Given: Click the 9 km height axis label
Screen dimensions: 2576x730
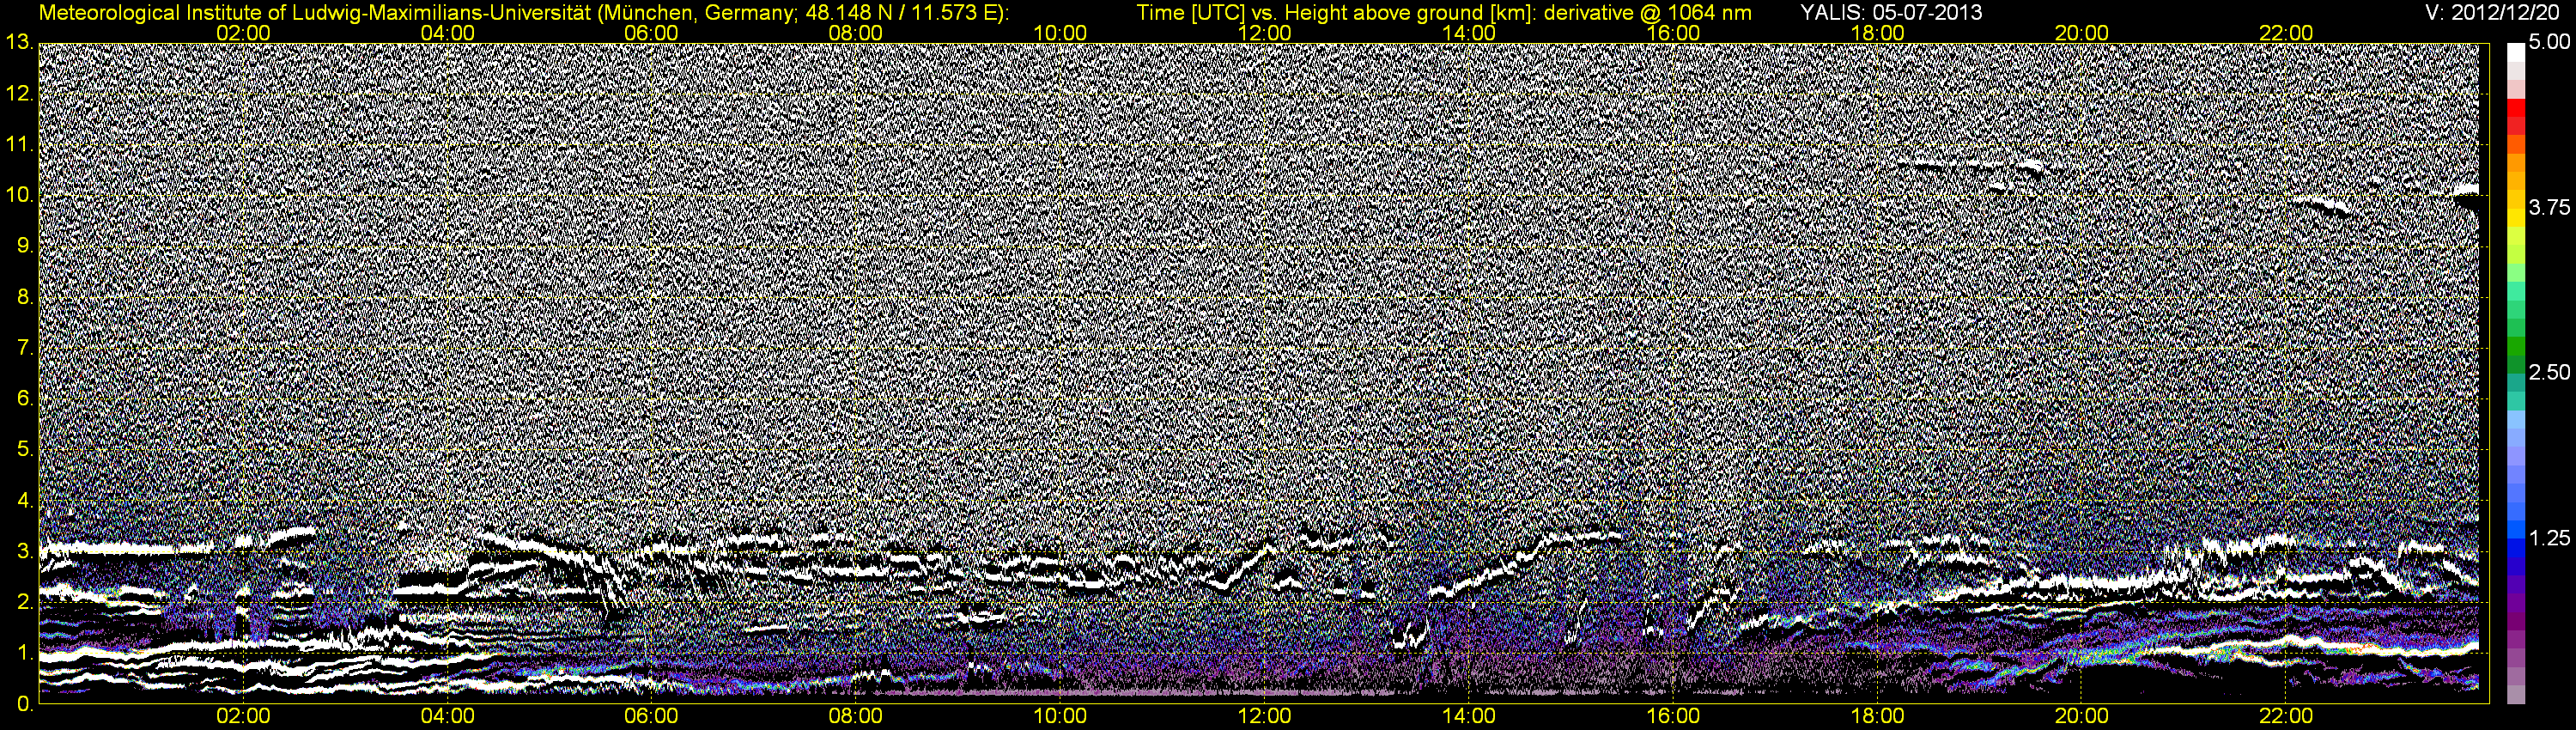Looking at the screenshot, I should 24,246.
